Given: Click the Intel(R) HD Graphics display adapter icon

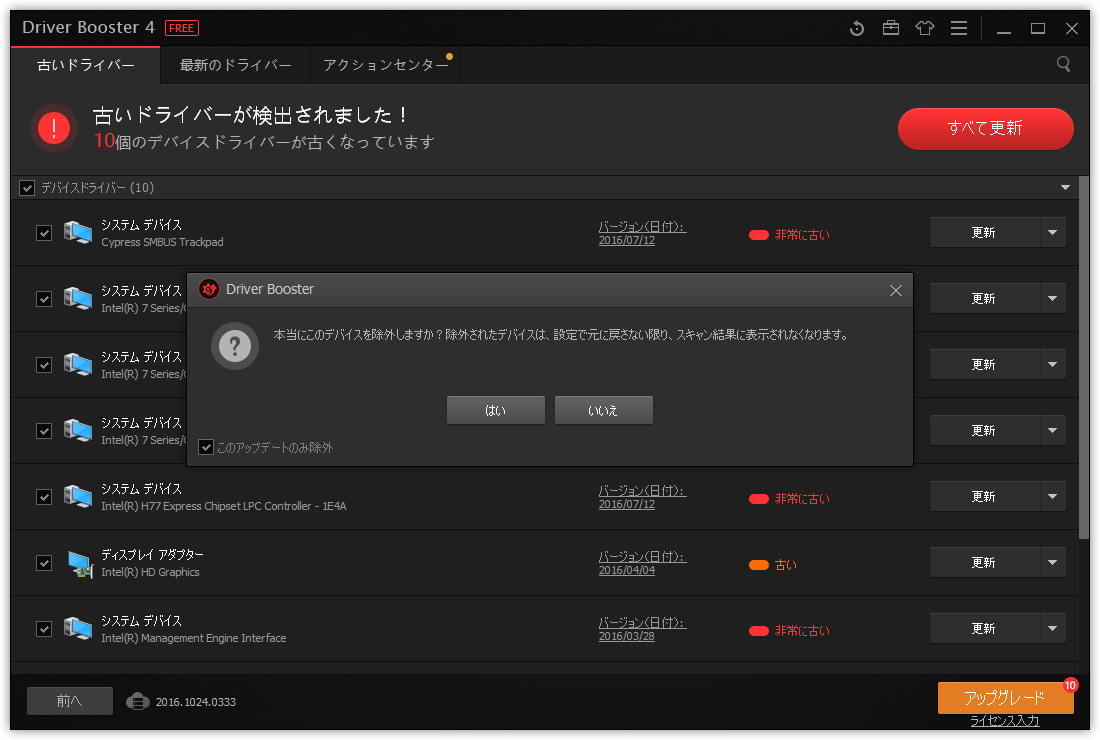Looking at the screenshot, I should tap(81, 562).
